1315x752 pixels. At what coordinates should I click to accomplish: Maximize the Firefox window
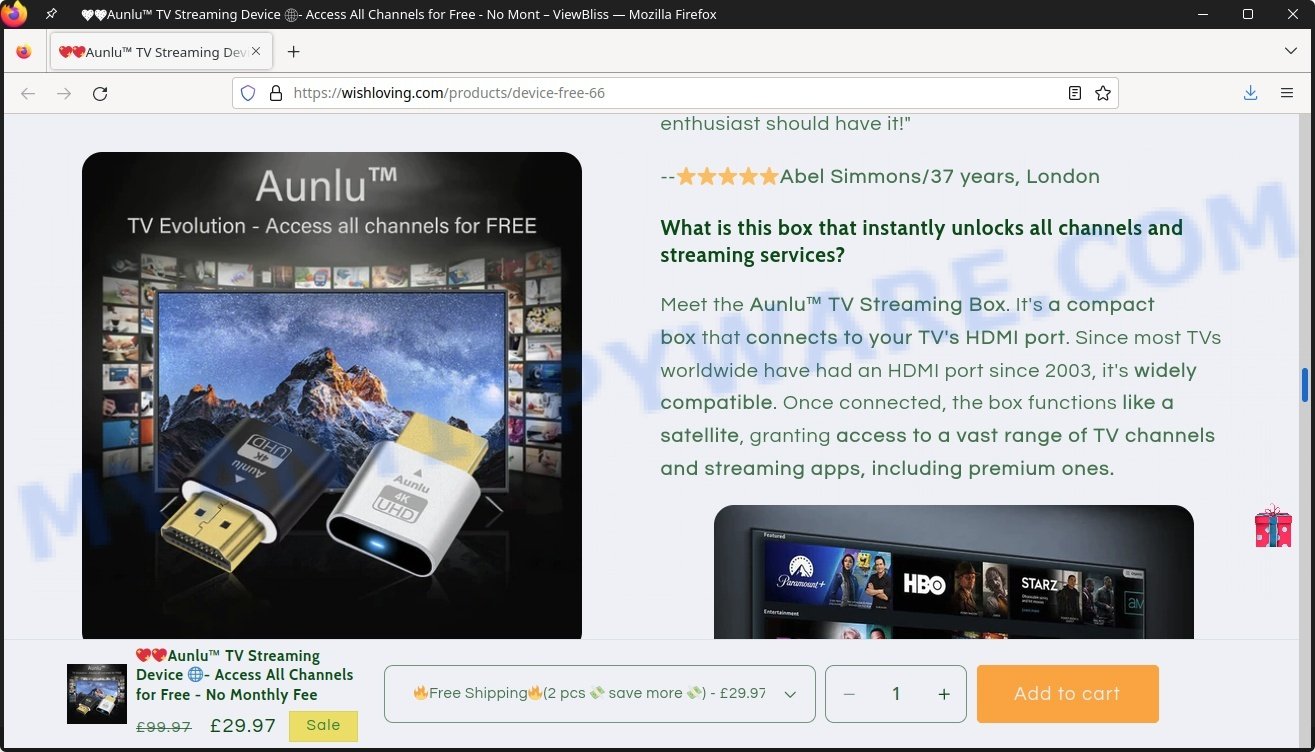[1248, 14]
